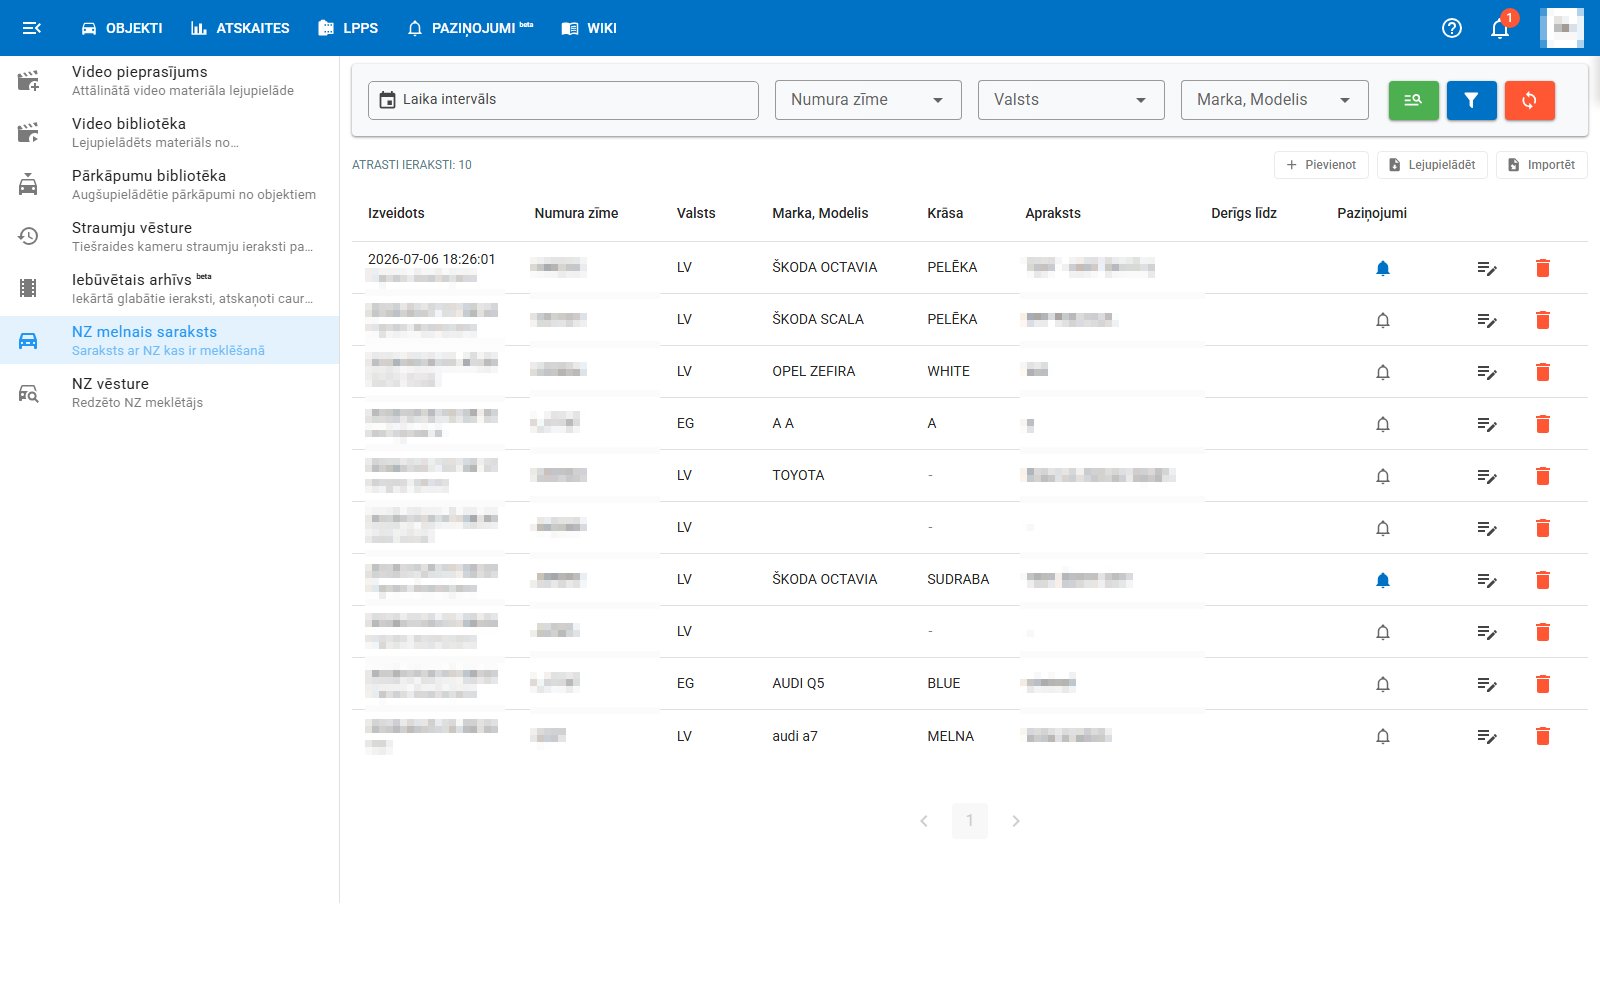Delete the ŠKODA OCTAVIA SUDRABA row
Image resolution: width=1600 pixels, height=1000 pixels.
click(1543, 580)
